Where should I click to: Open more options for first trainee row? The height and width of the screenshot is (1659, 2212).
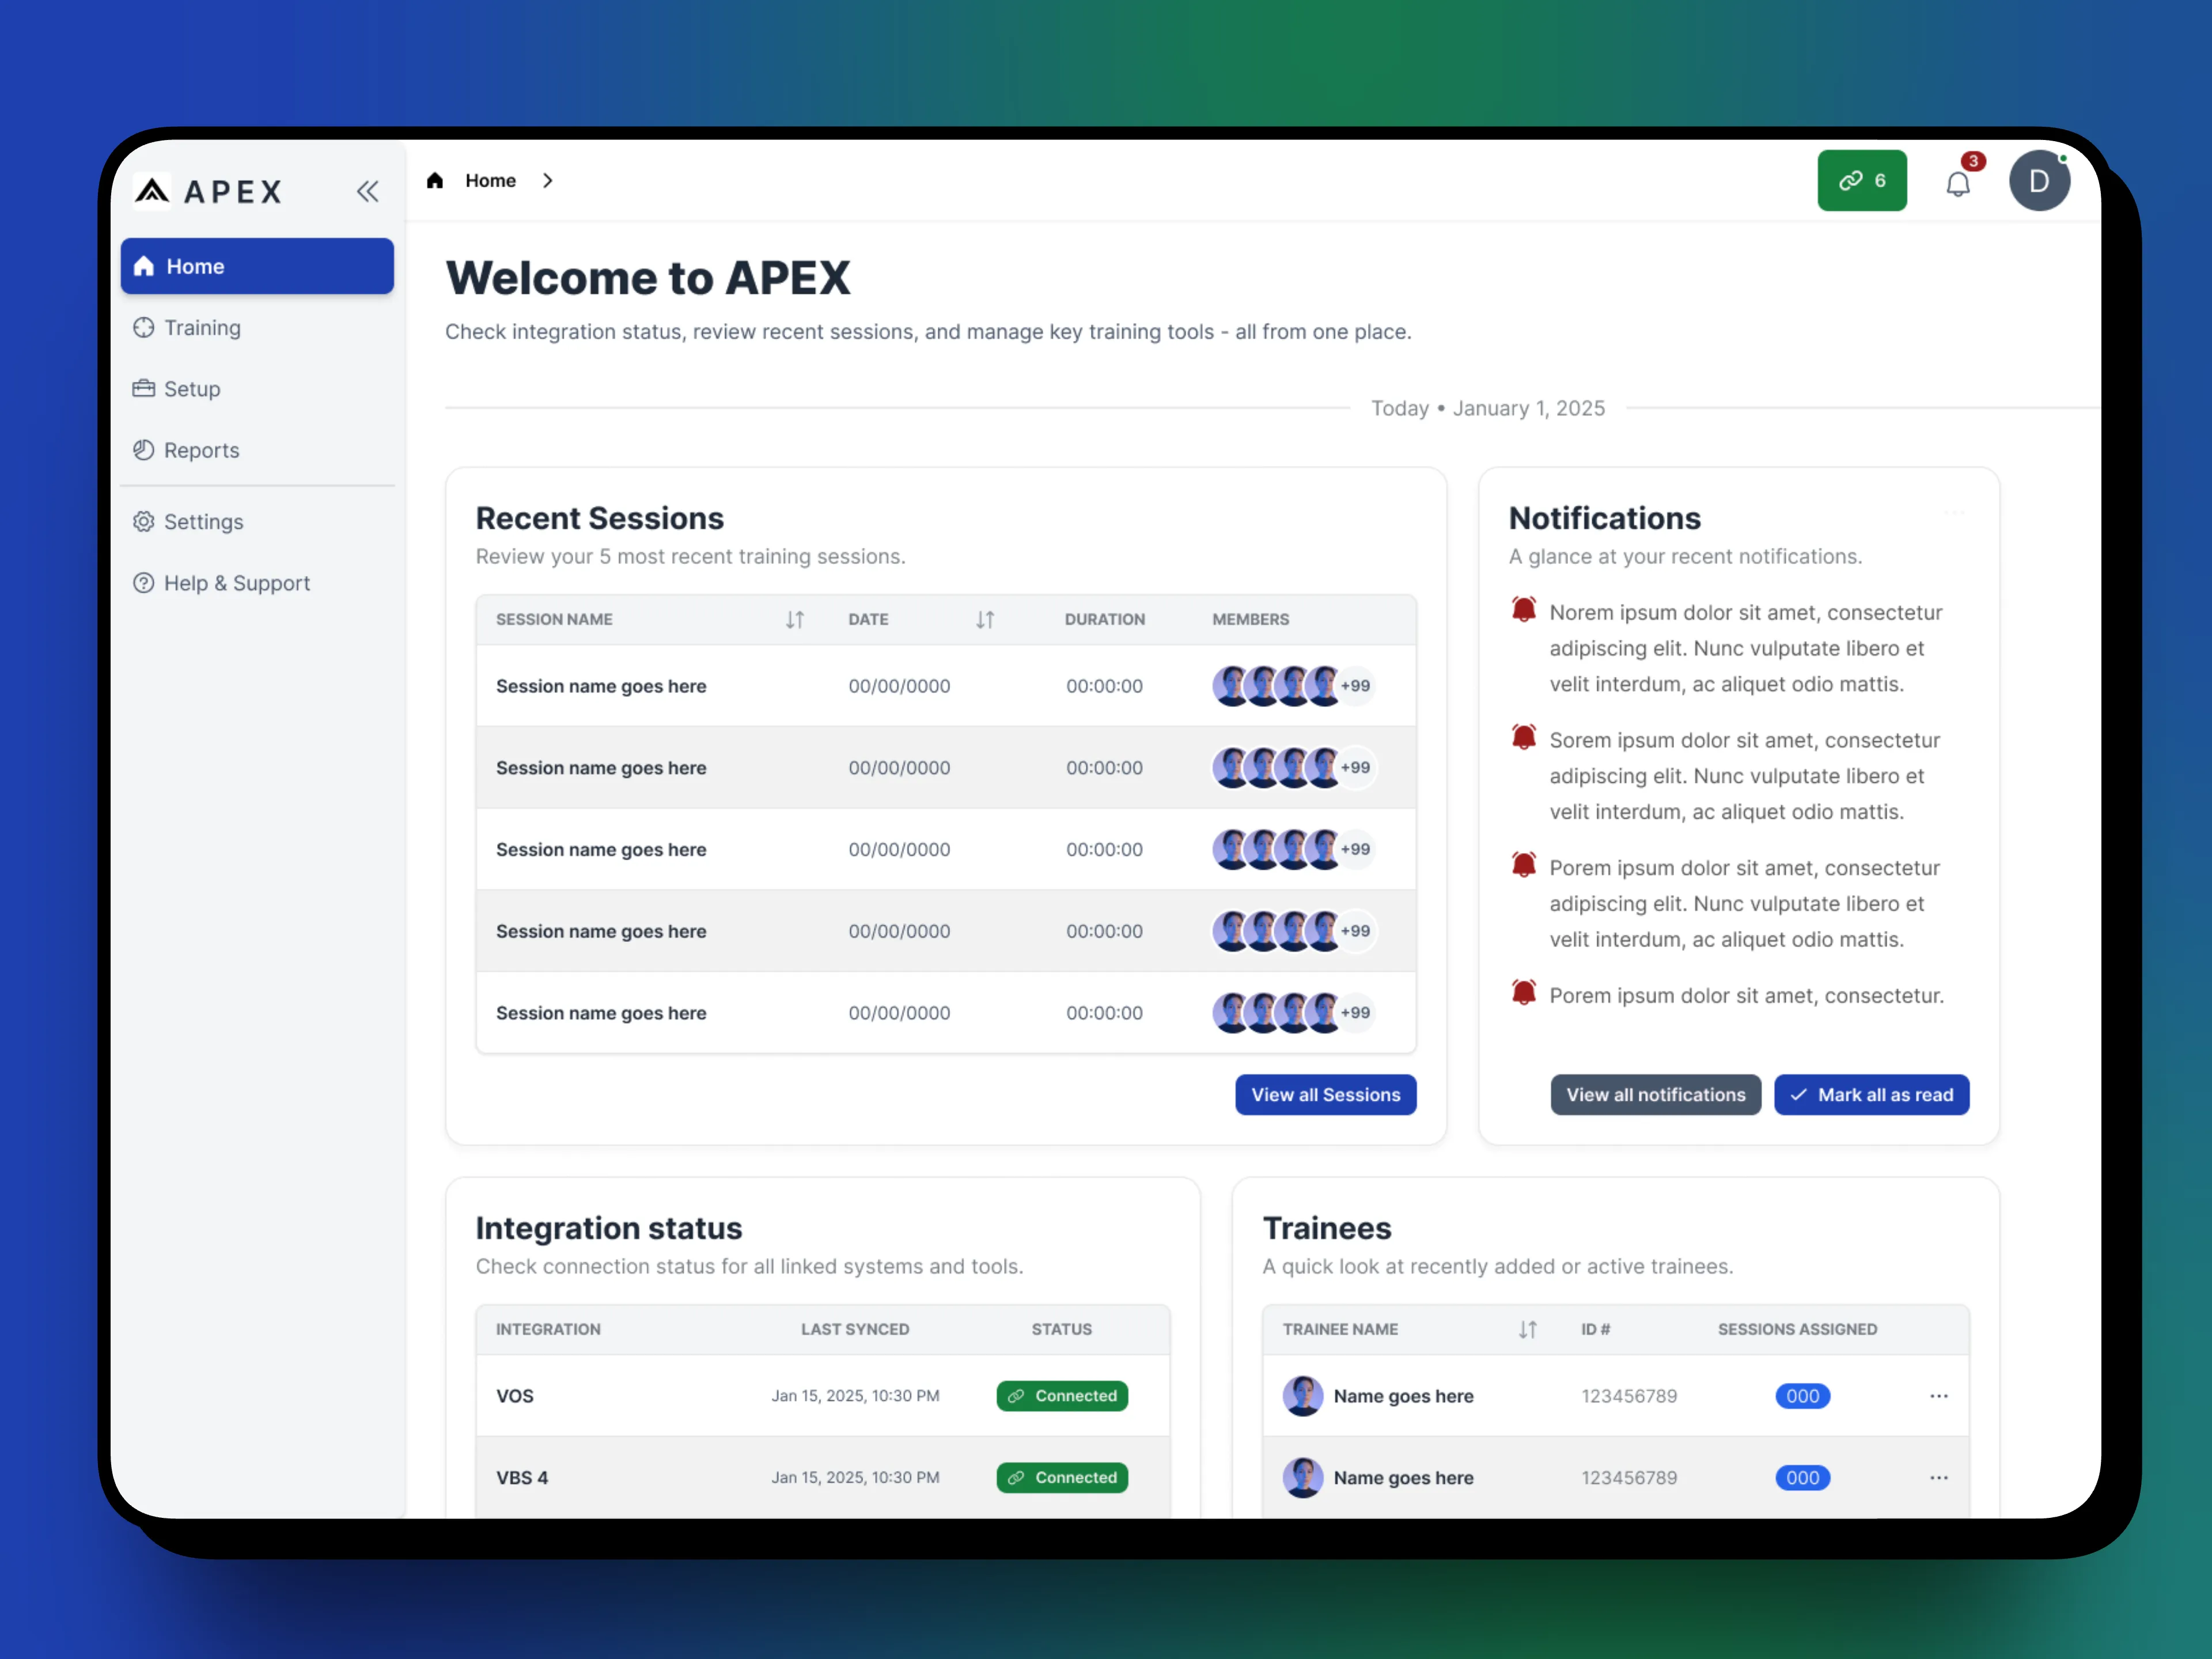pos(1939,1397)
